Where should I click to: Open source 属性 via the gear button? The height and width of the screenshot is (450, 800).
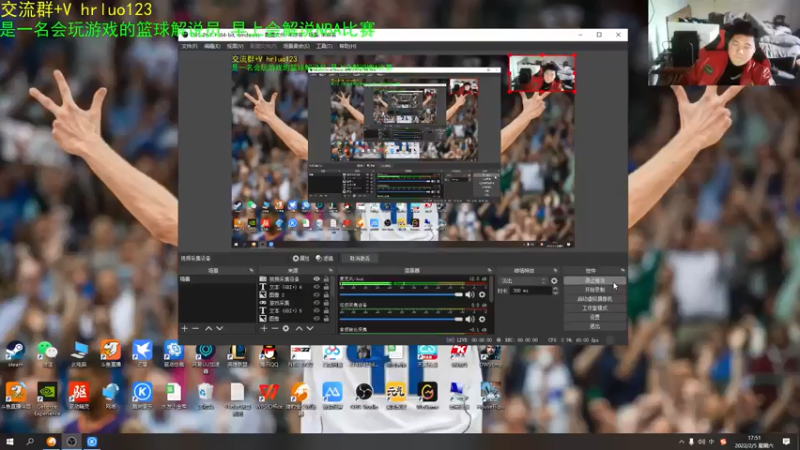click(301, 259)
